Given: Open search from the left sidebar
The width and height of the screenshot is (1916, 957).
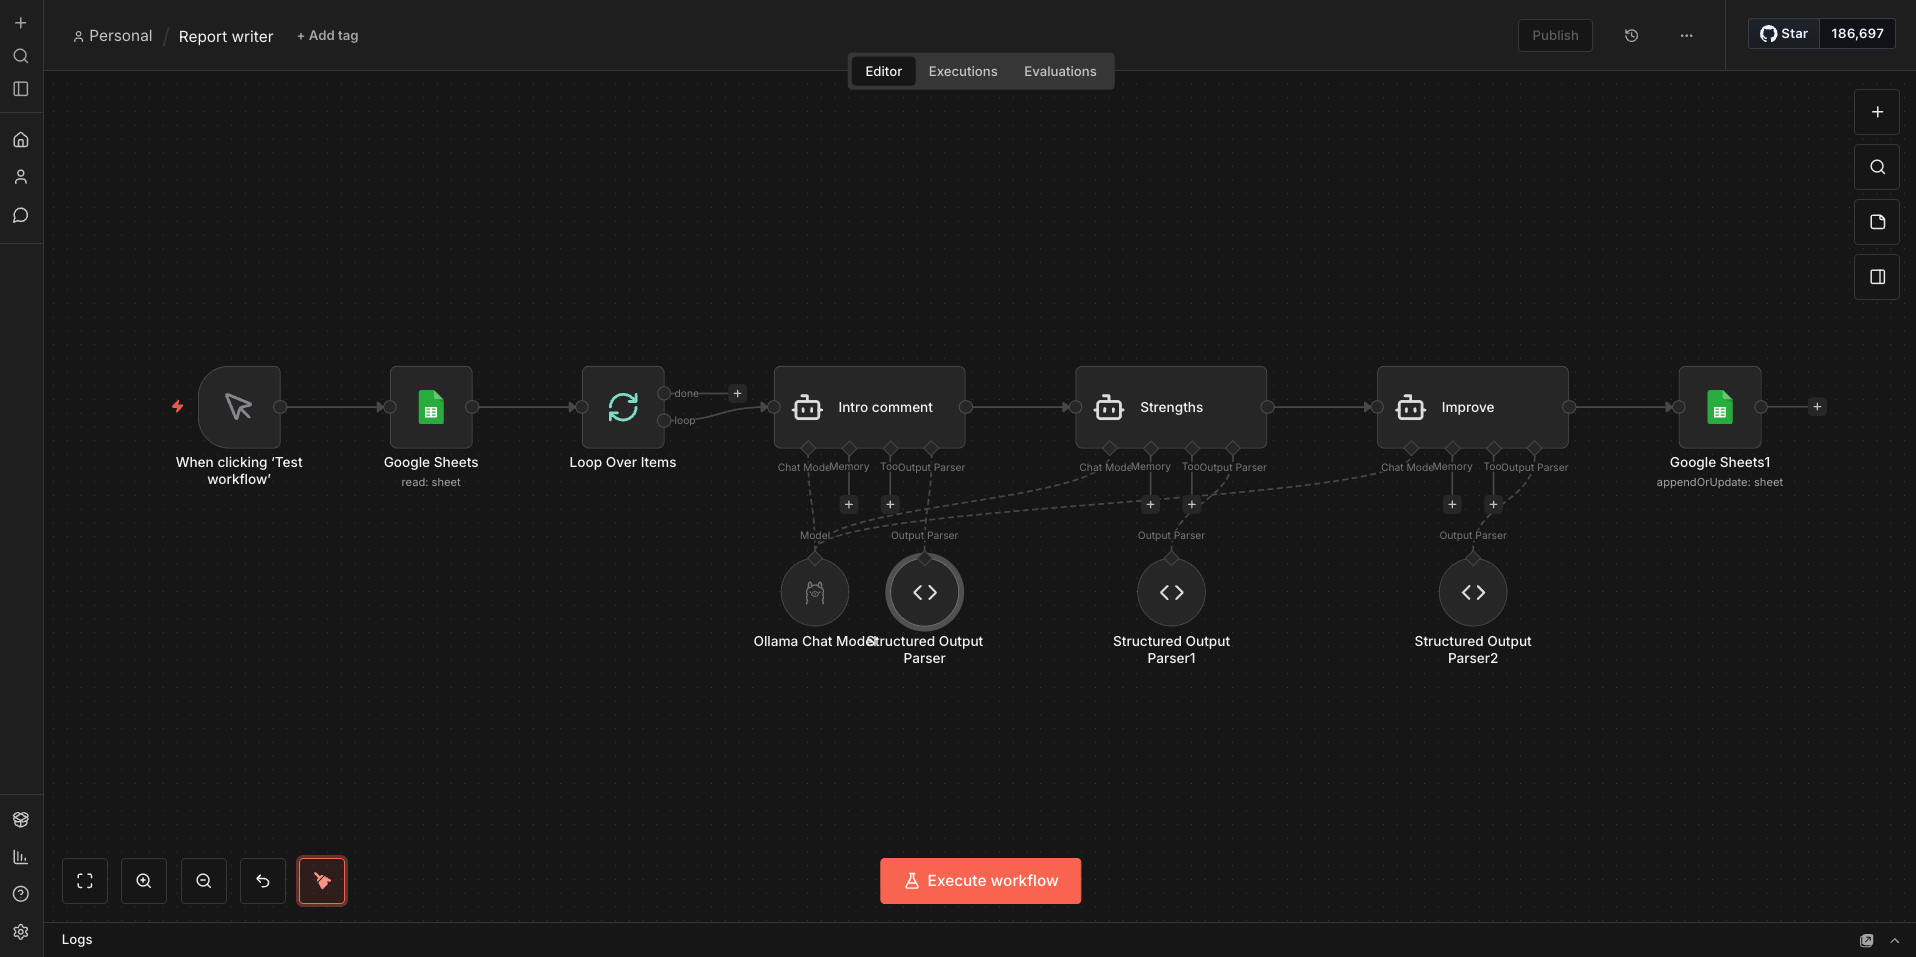Looking at the screenshot, I should coord(21,56).
